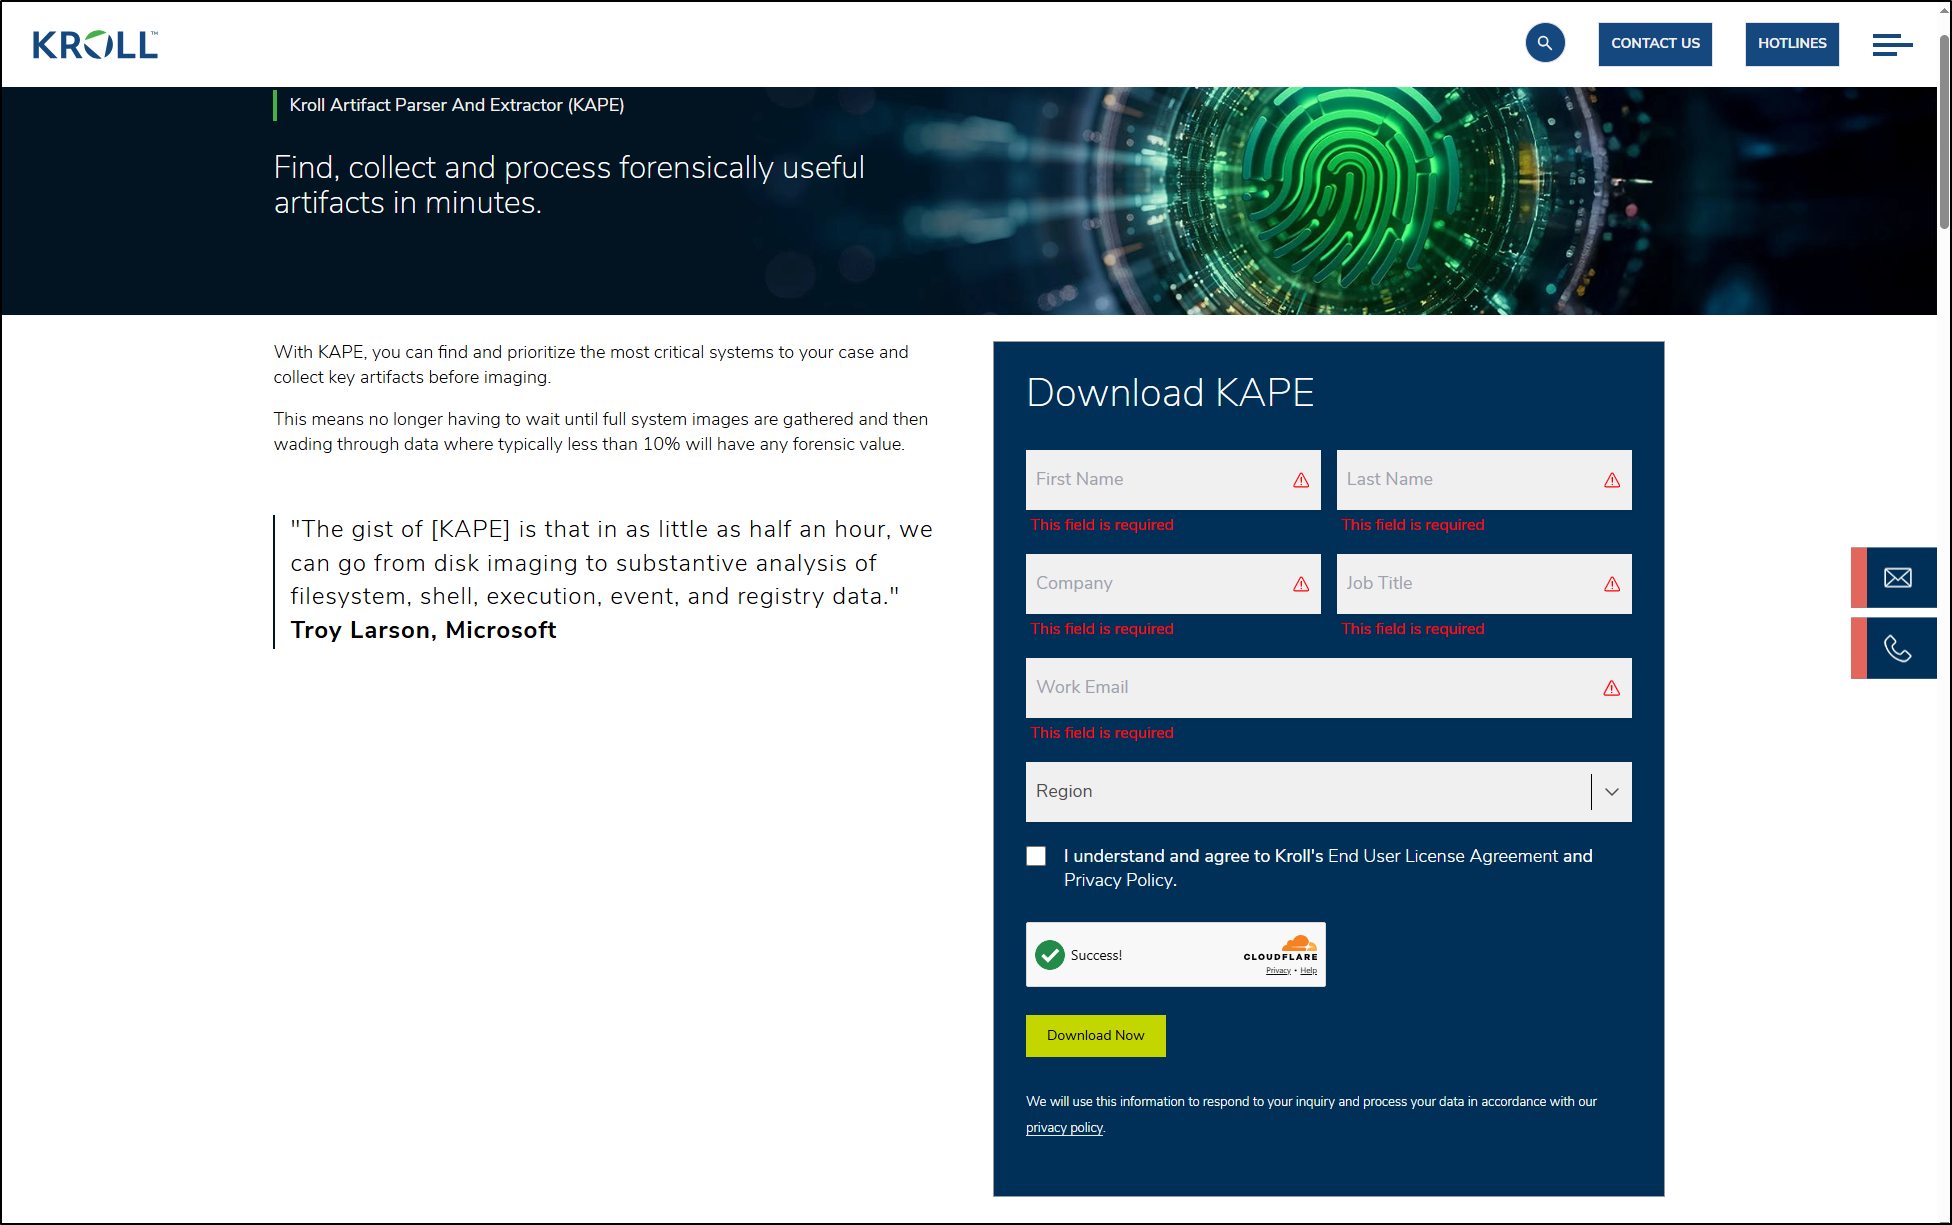Image resolution: width=1952 pixels, height=1225 pixels.
Task: Click 'Troy Larson, Microsoft' attribution text
Action: pos(424,630)
